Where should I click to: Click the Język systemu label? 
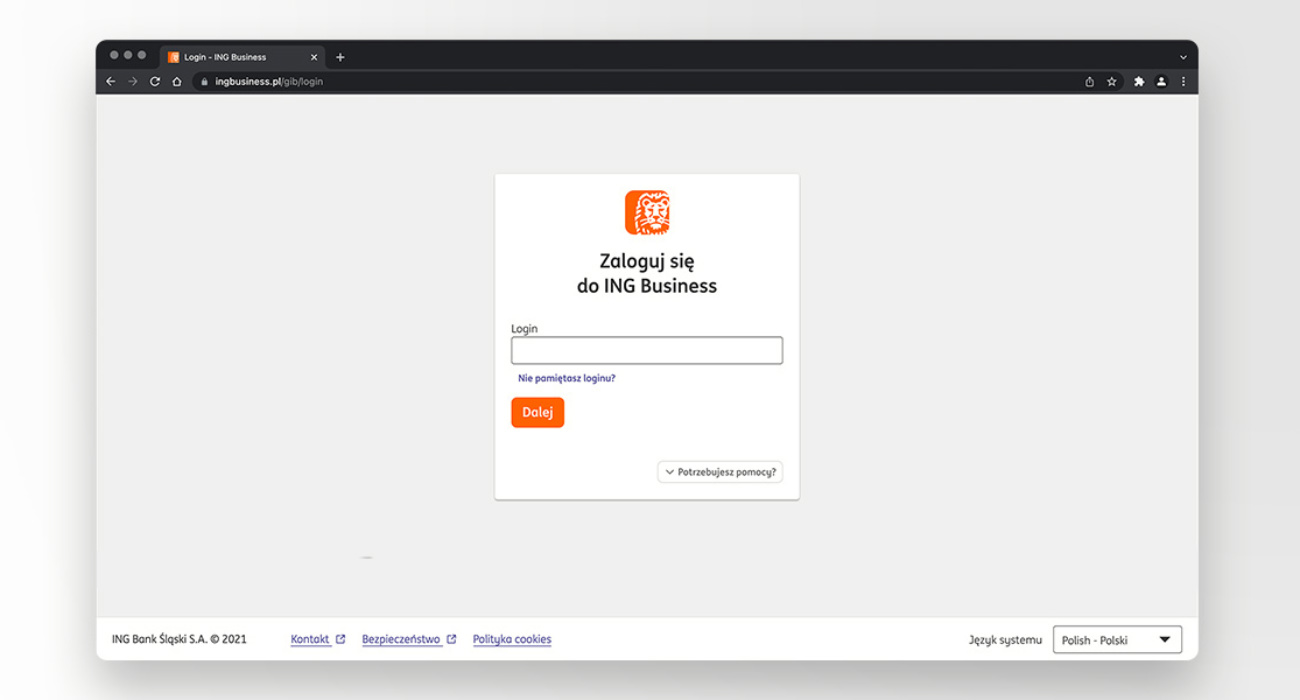point(1005,640)
